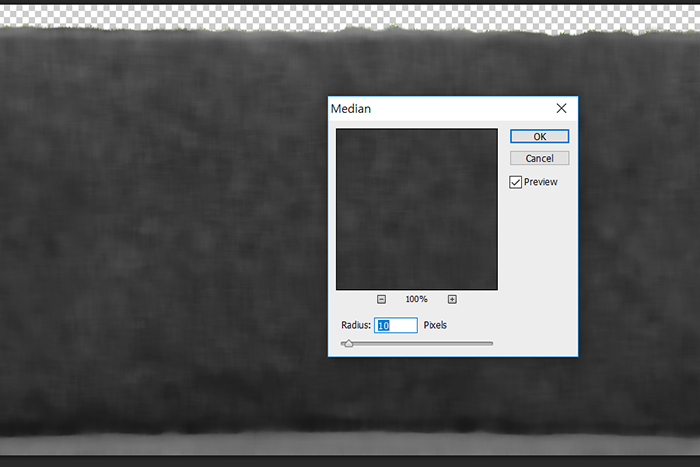Click the Median preview thumbnail
This screenshot has width=700, height=467.
417,209
